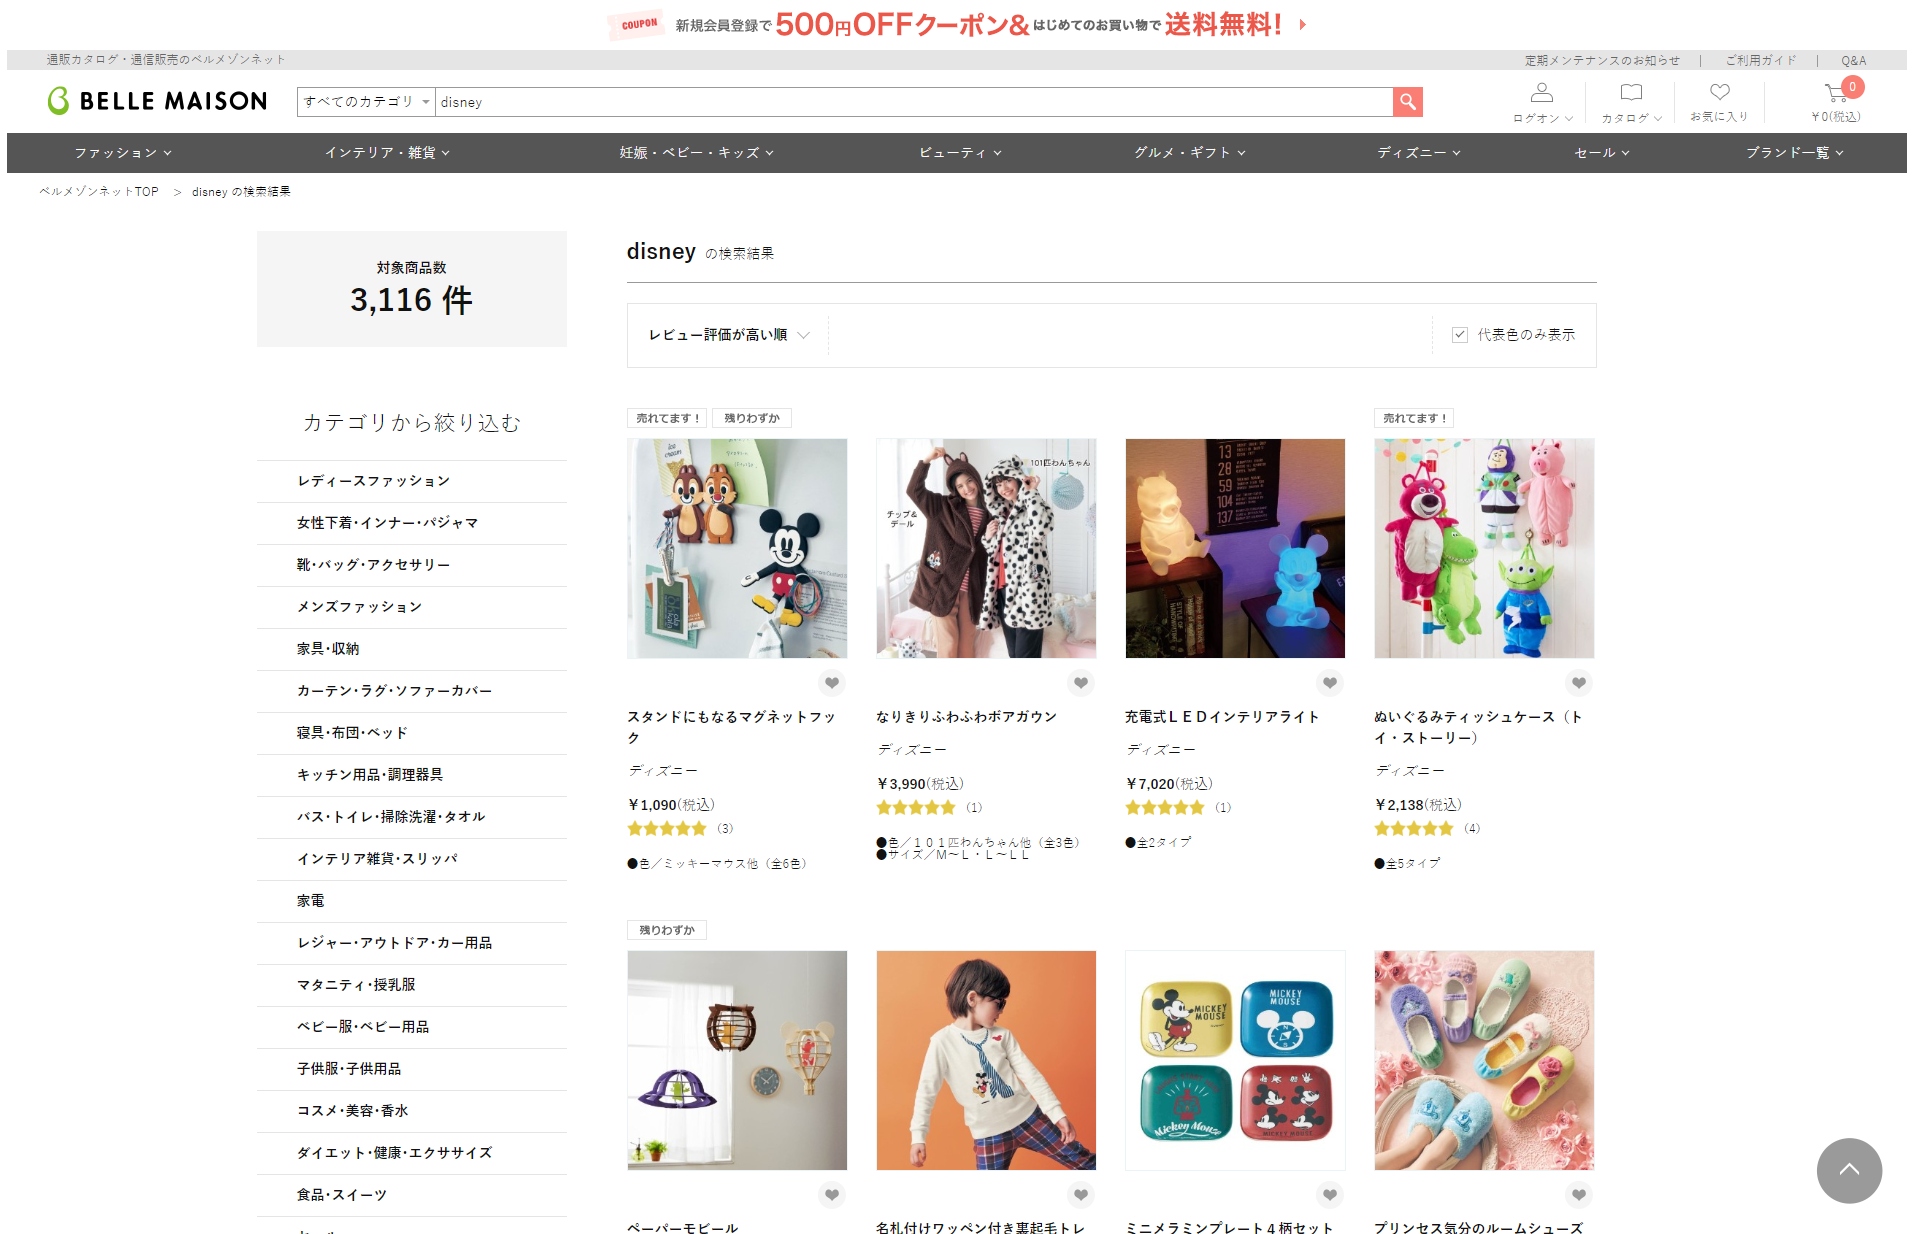Screen dimensions: 1913x1234
Task: Click the Toy Story tissue case thumbnail
Action: tap(1483, 548)
